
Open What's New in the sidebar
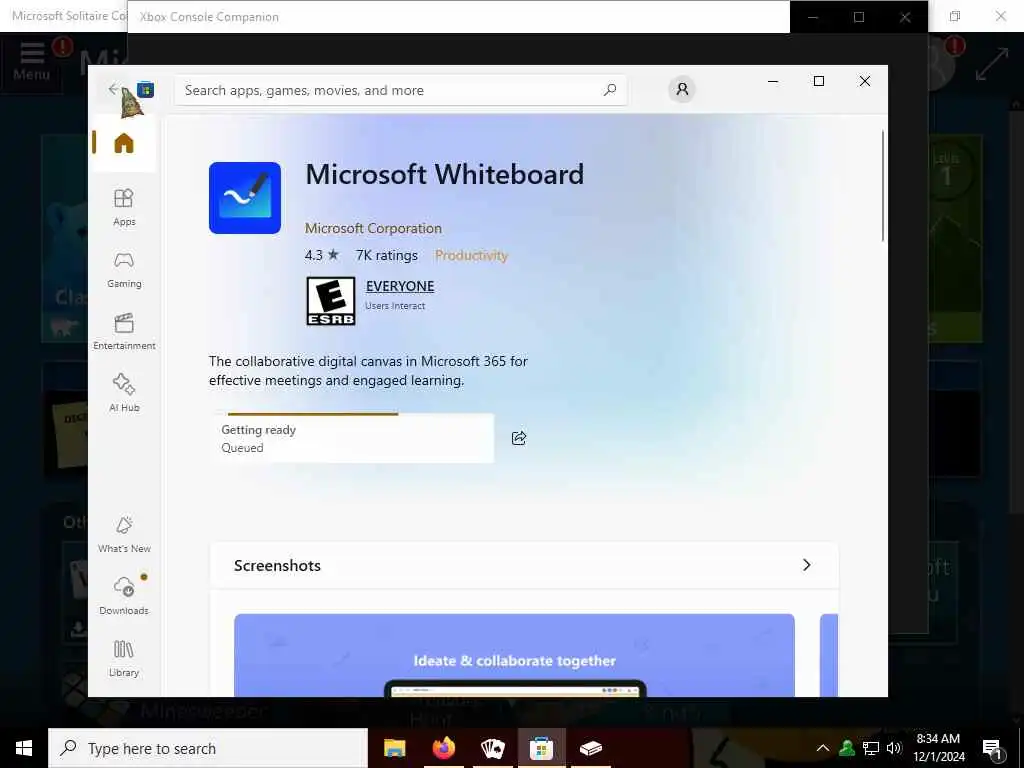[124, 534]
